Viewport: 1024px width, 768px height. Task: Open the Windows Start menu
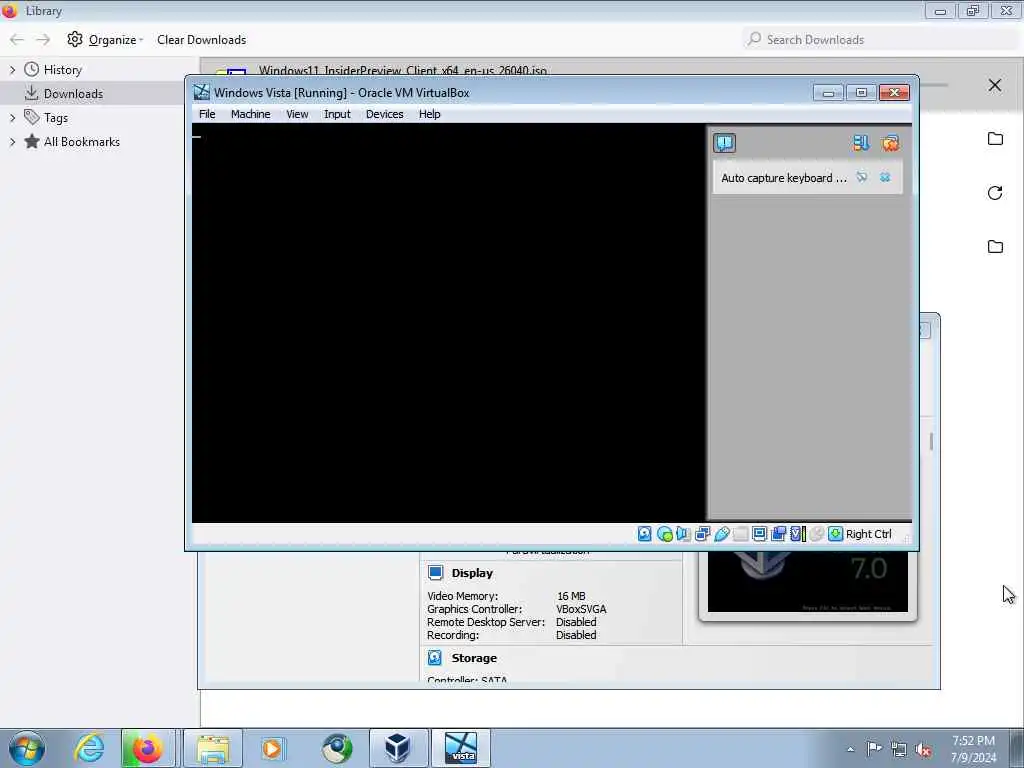click(x=26, y=748)
